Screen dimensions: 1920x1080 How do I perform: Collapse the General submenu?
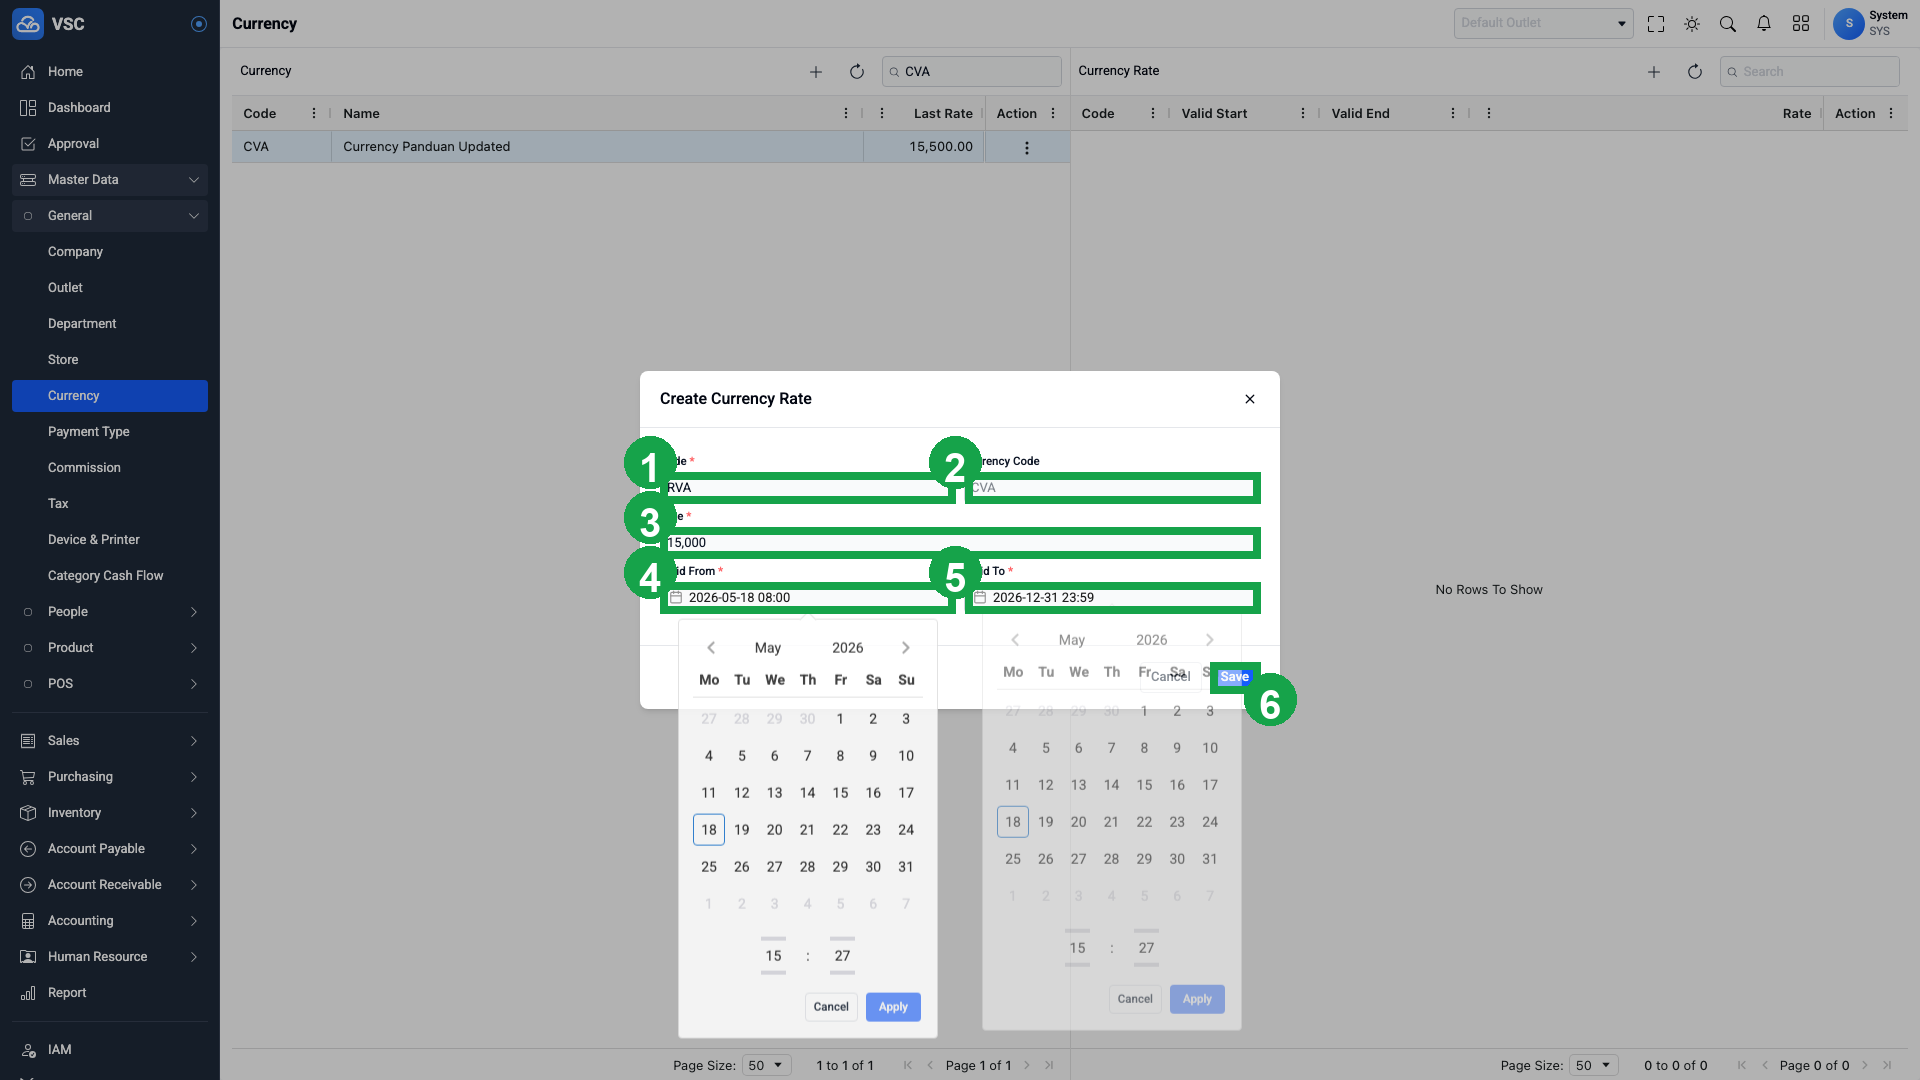[x=110, y=216]
